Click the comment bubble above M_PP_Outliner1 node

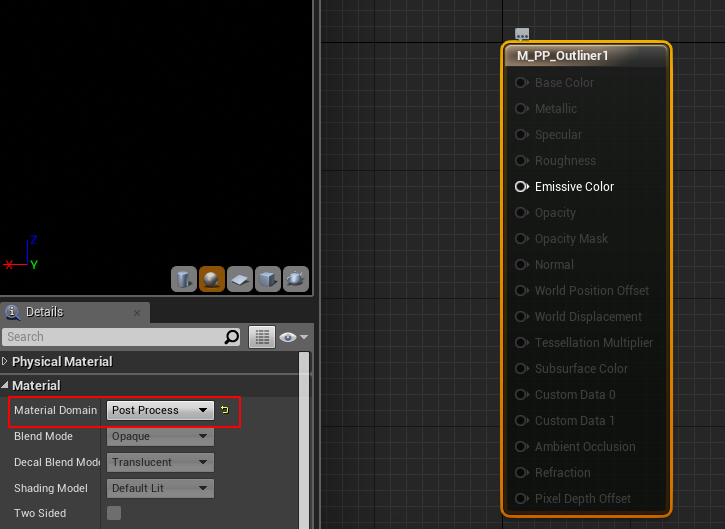[522, 34]
